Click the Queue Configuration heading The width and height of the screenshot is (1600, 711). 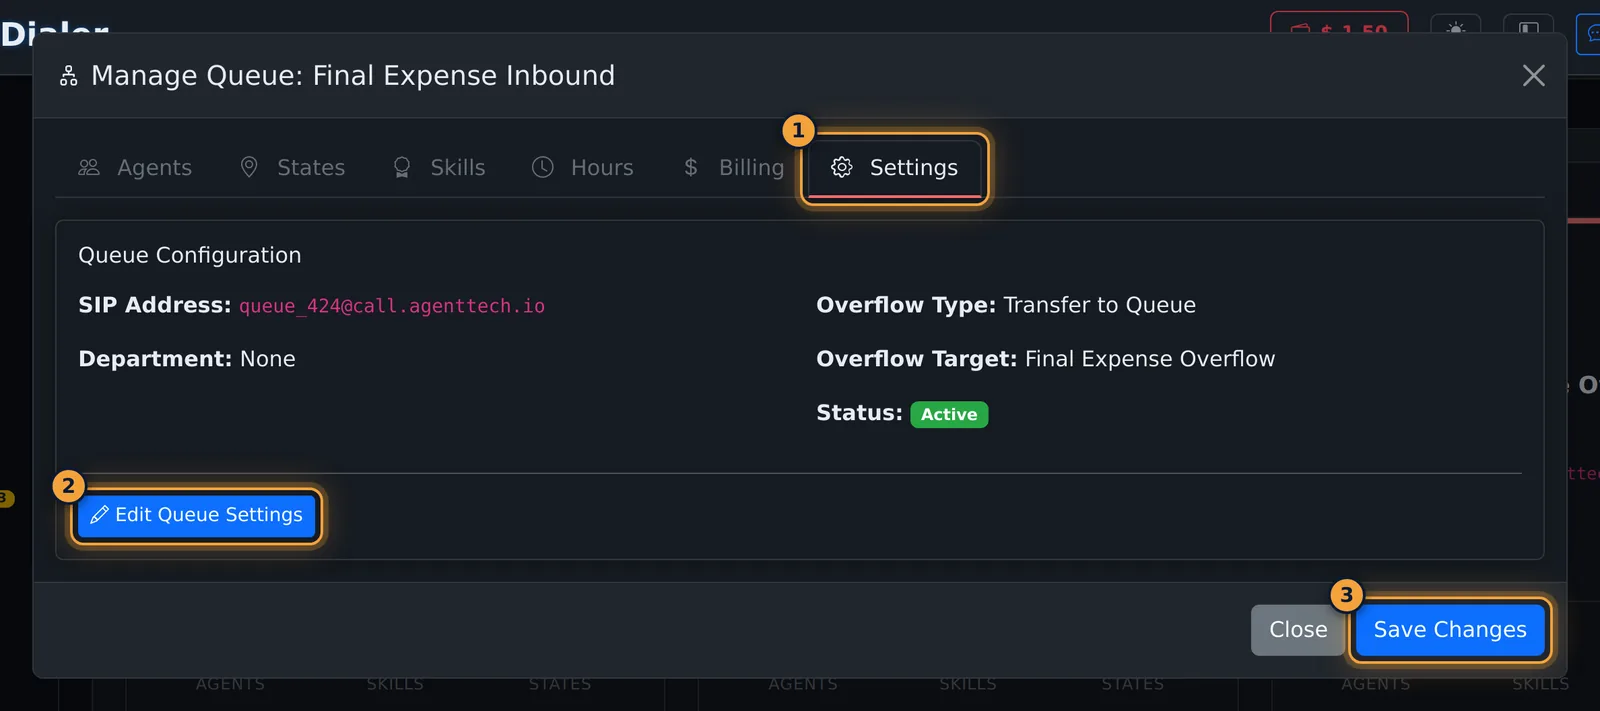[x=190, y=255]
